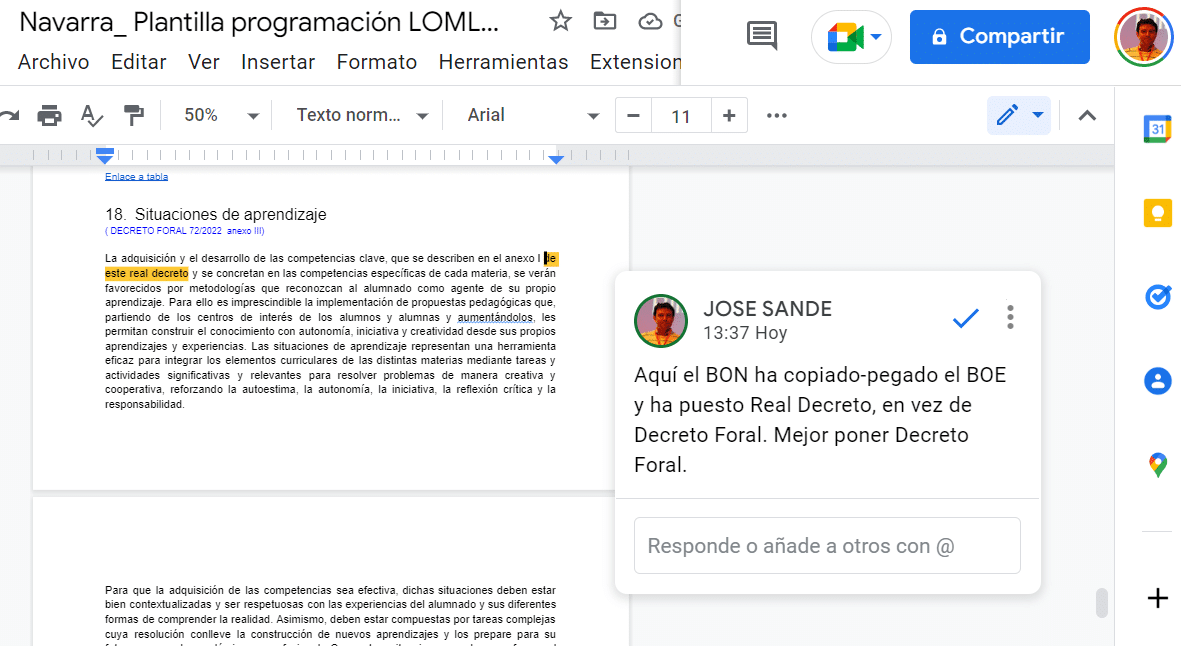Click the comment reply input field

pyautogui.click(x=827, y=546)
